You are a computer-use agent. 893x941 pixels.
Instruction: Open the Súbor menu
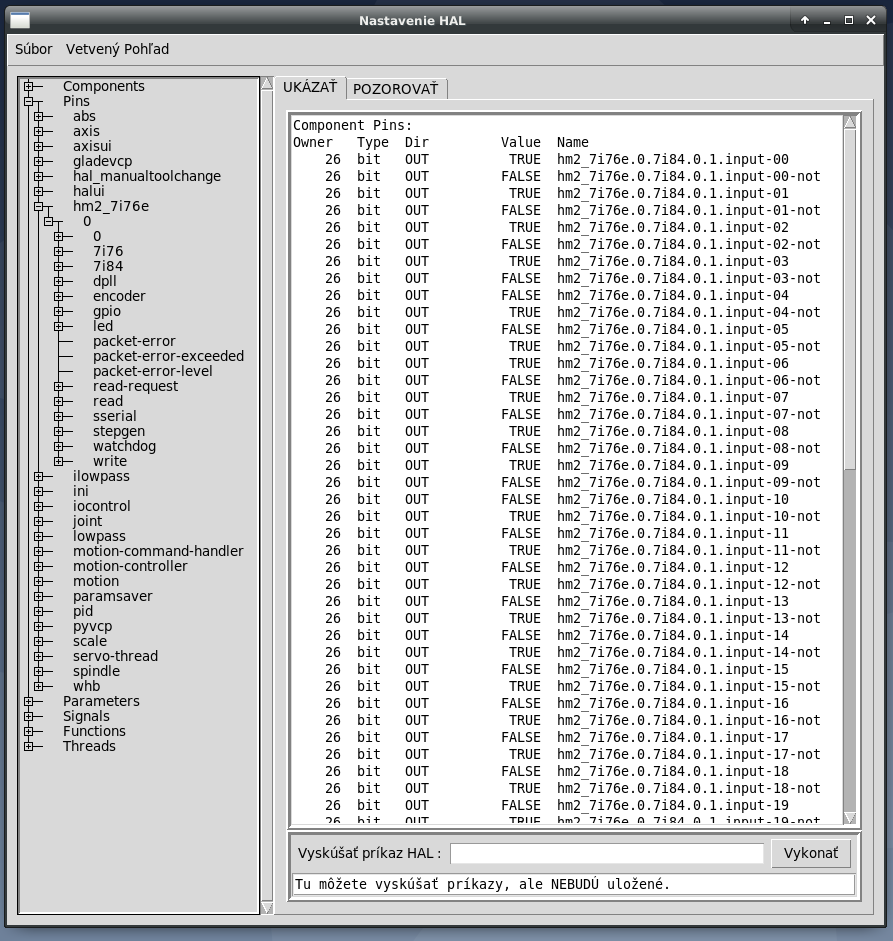point(33,49)
